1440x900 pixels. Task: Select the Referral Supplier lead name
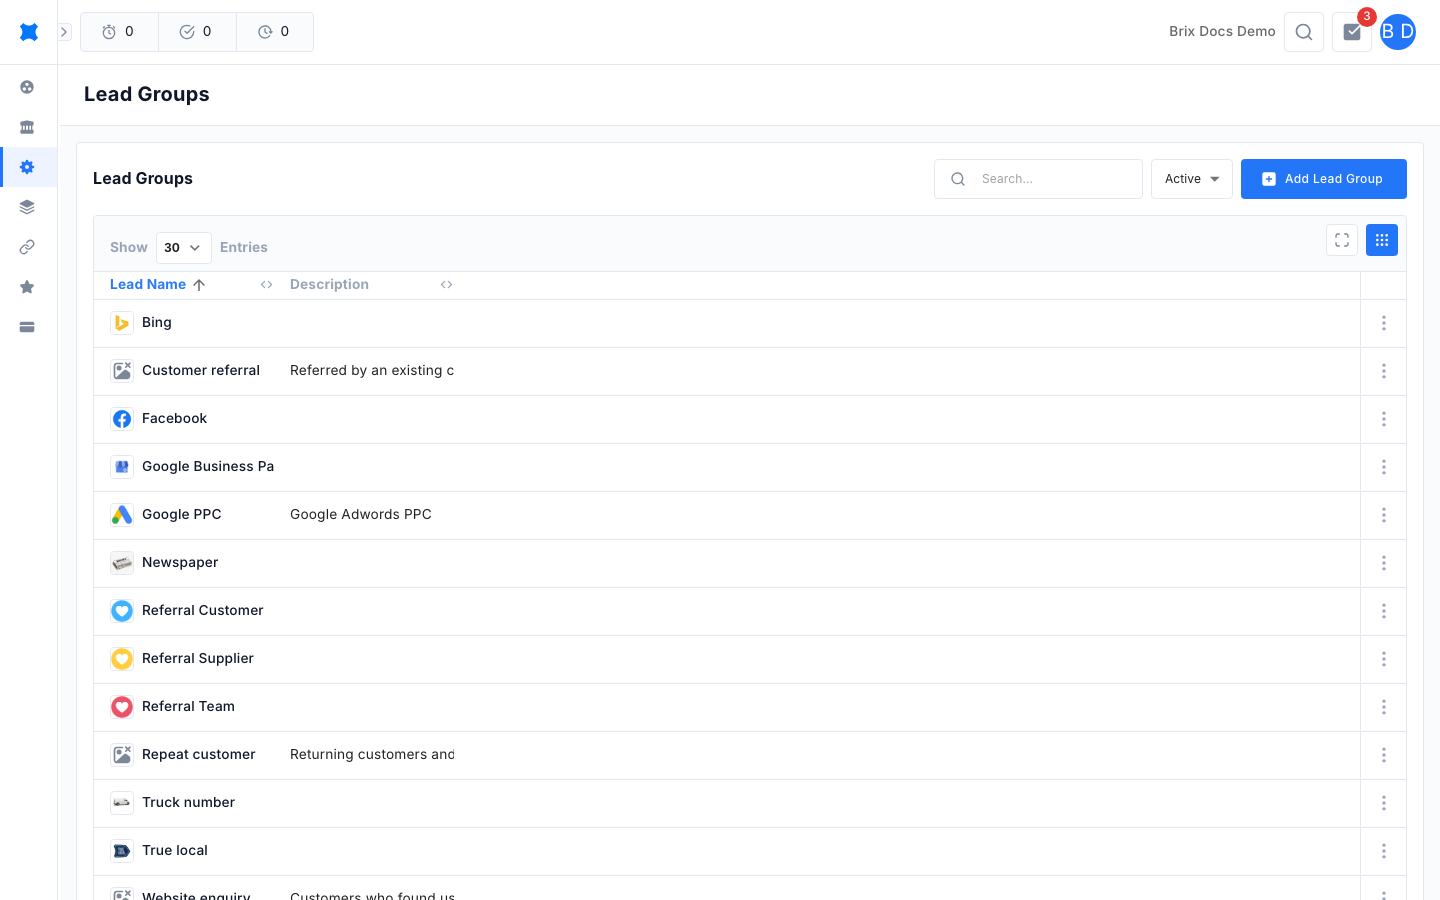[x=198, y=658]
